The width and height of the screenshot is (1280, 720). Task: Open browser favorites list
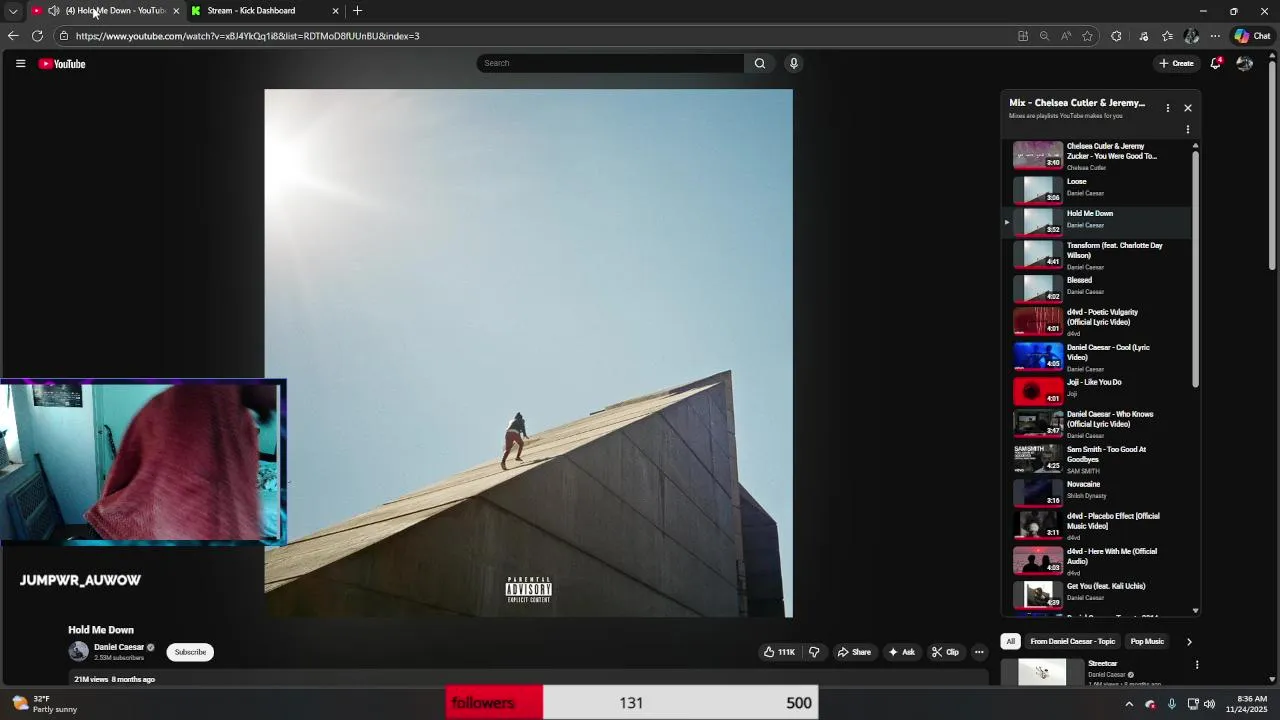click(1167, 36)
